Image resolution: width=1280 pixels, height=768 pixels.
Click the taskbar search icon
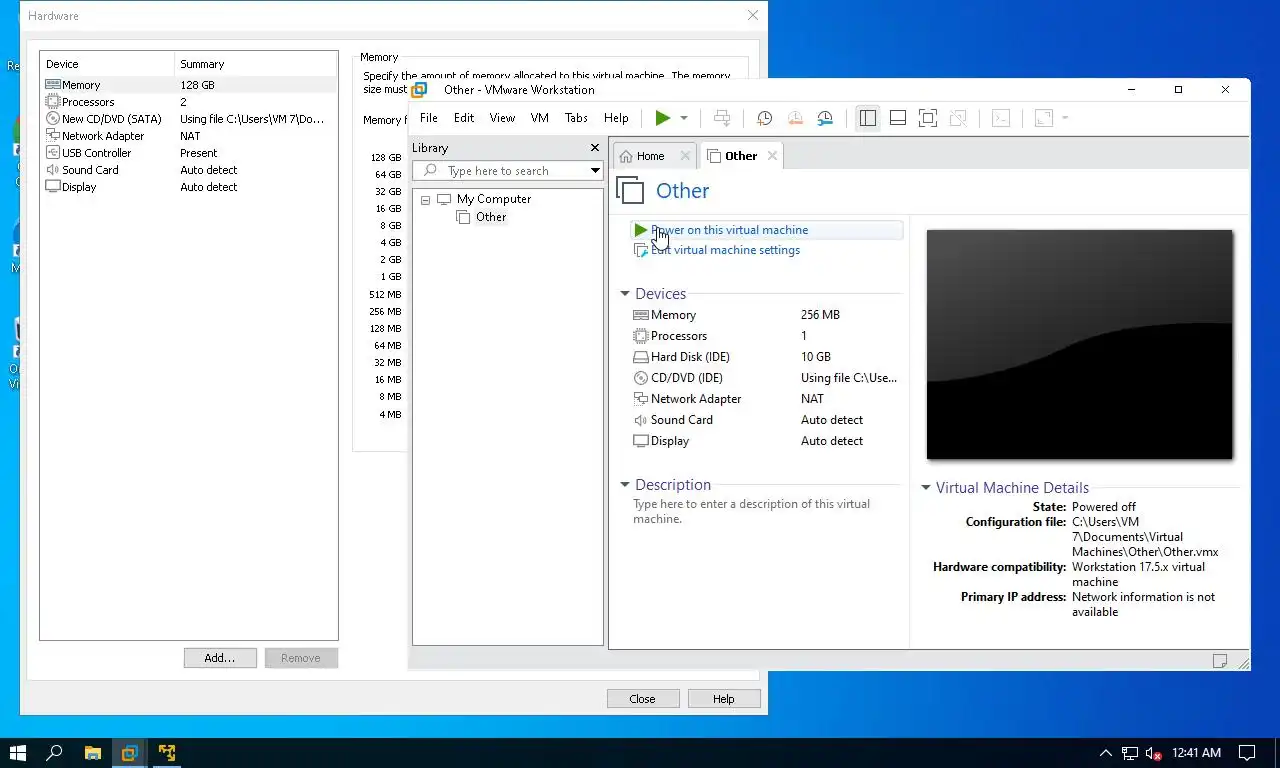click(x=55, y=753)
